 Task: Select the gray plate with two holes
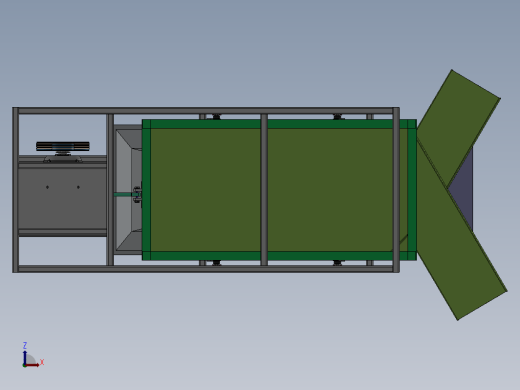pyautogui.click(x=62, y=199)
